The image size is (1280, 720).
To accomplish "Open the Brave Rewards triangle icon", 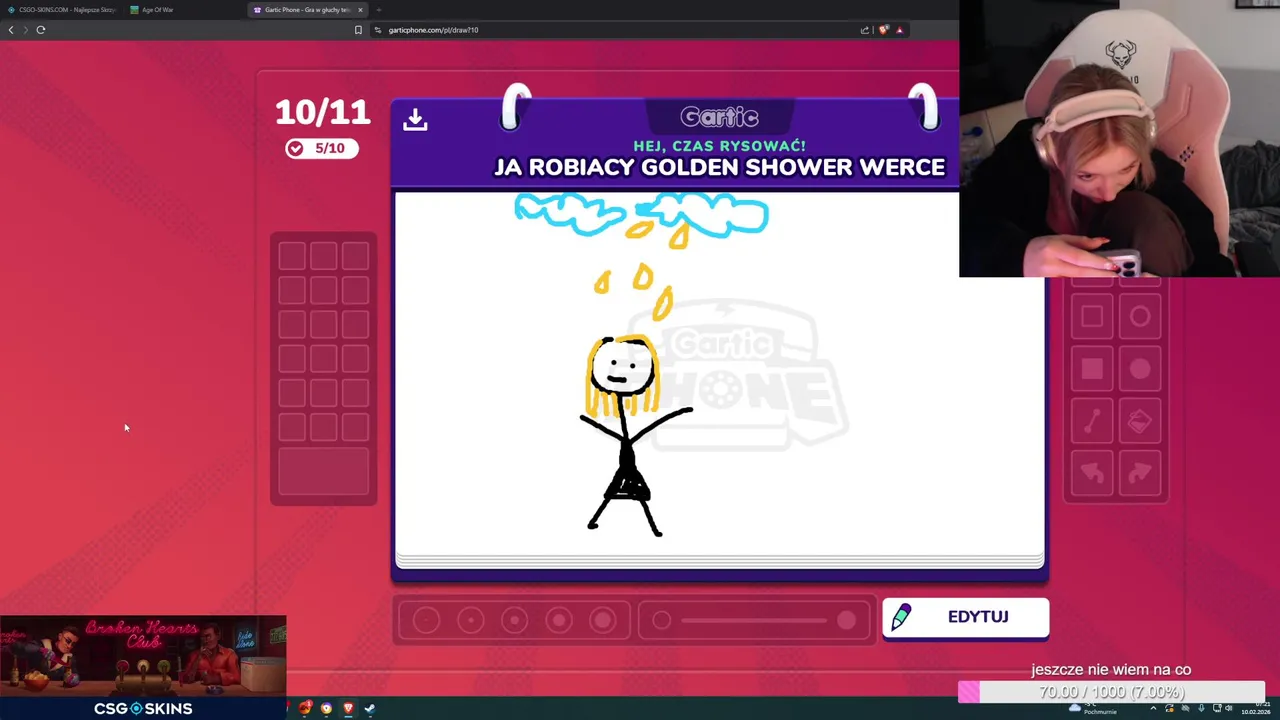I will pos(899,30).
